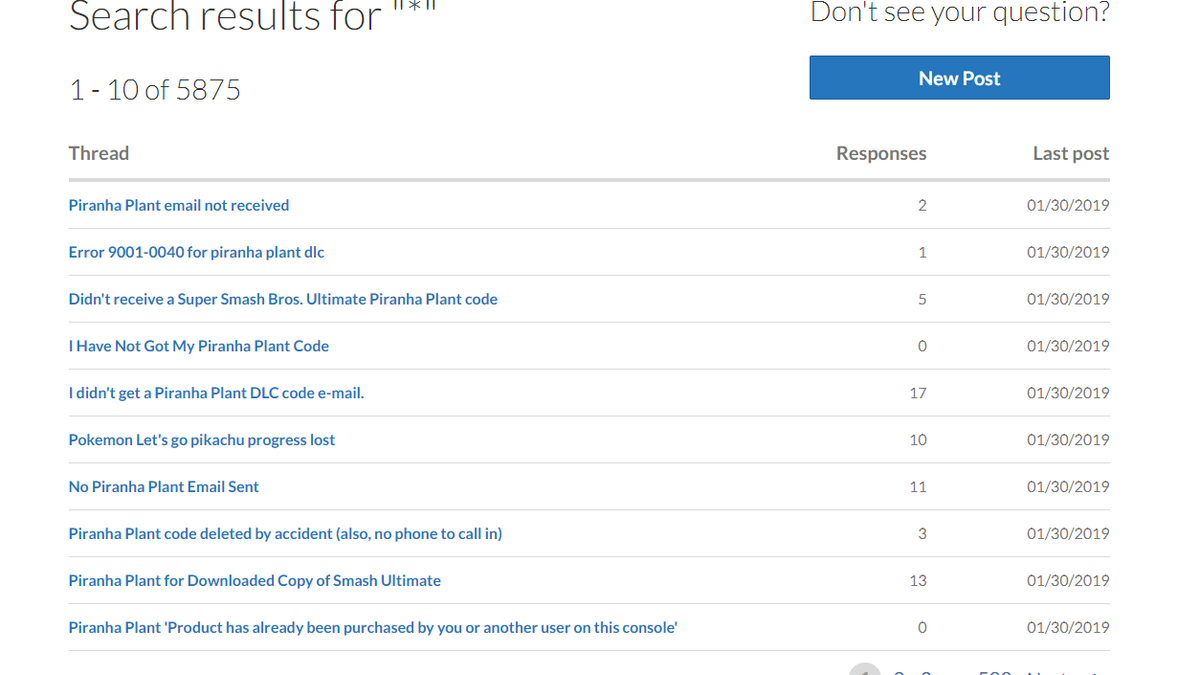
Task: Open 'Piranha Plant email not received' thread
Action: click(179, 205)
